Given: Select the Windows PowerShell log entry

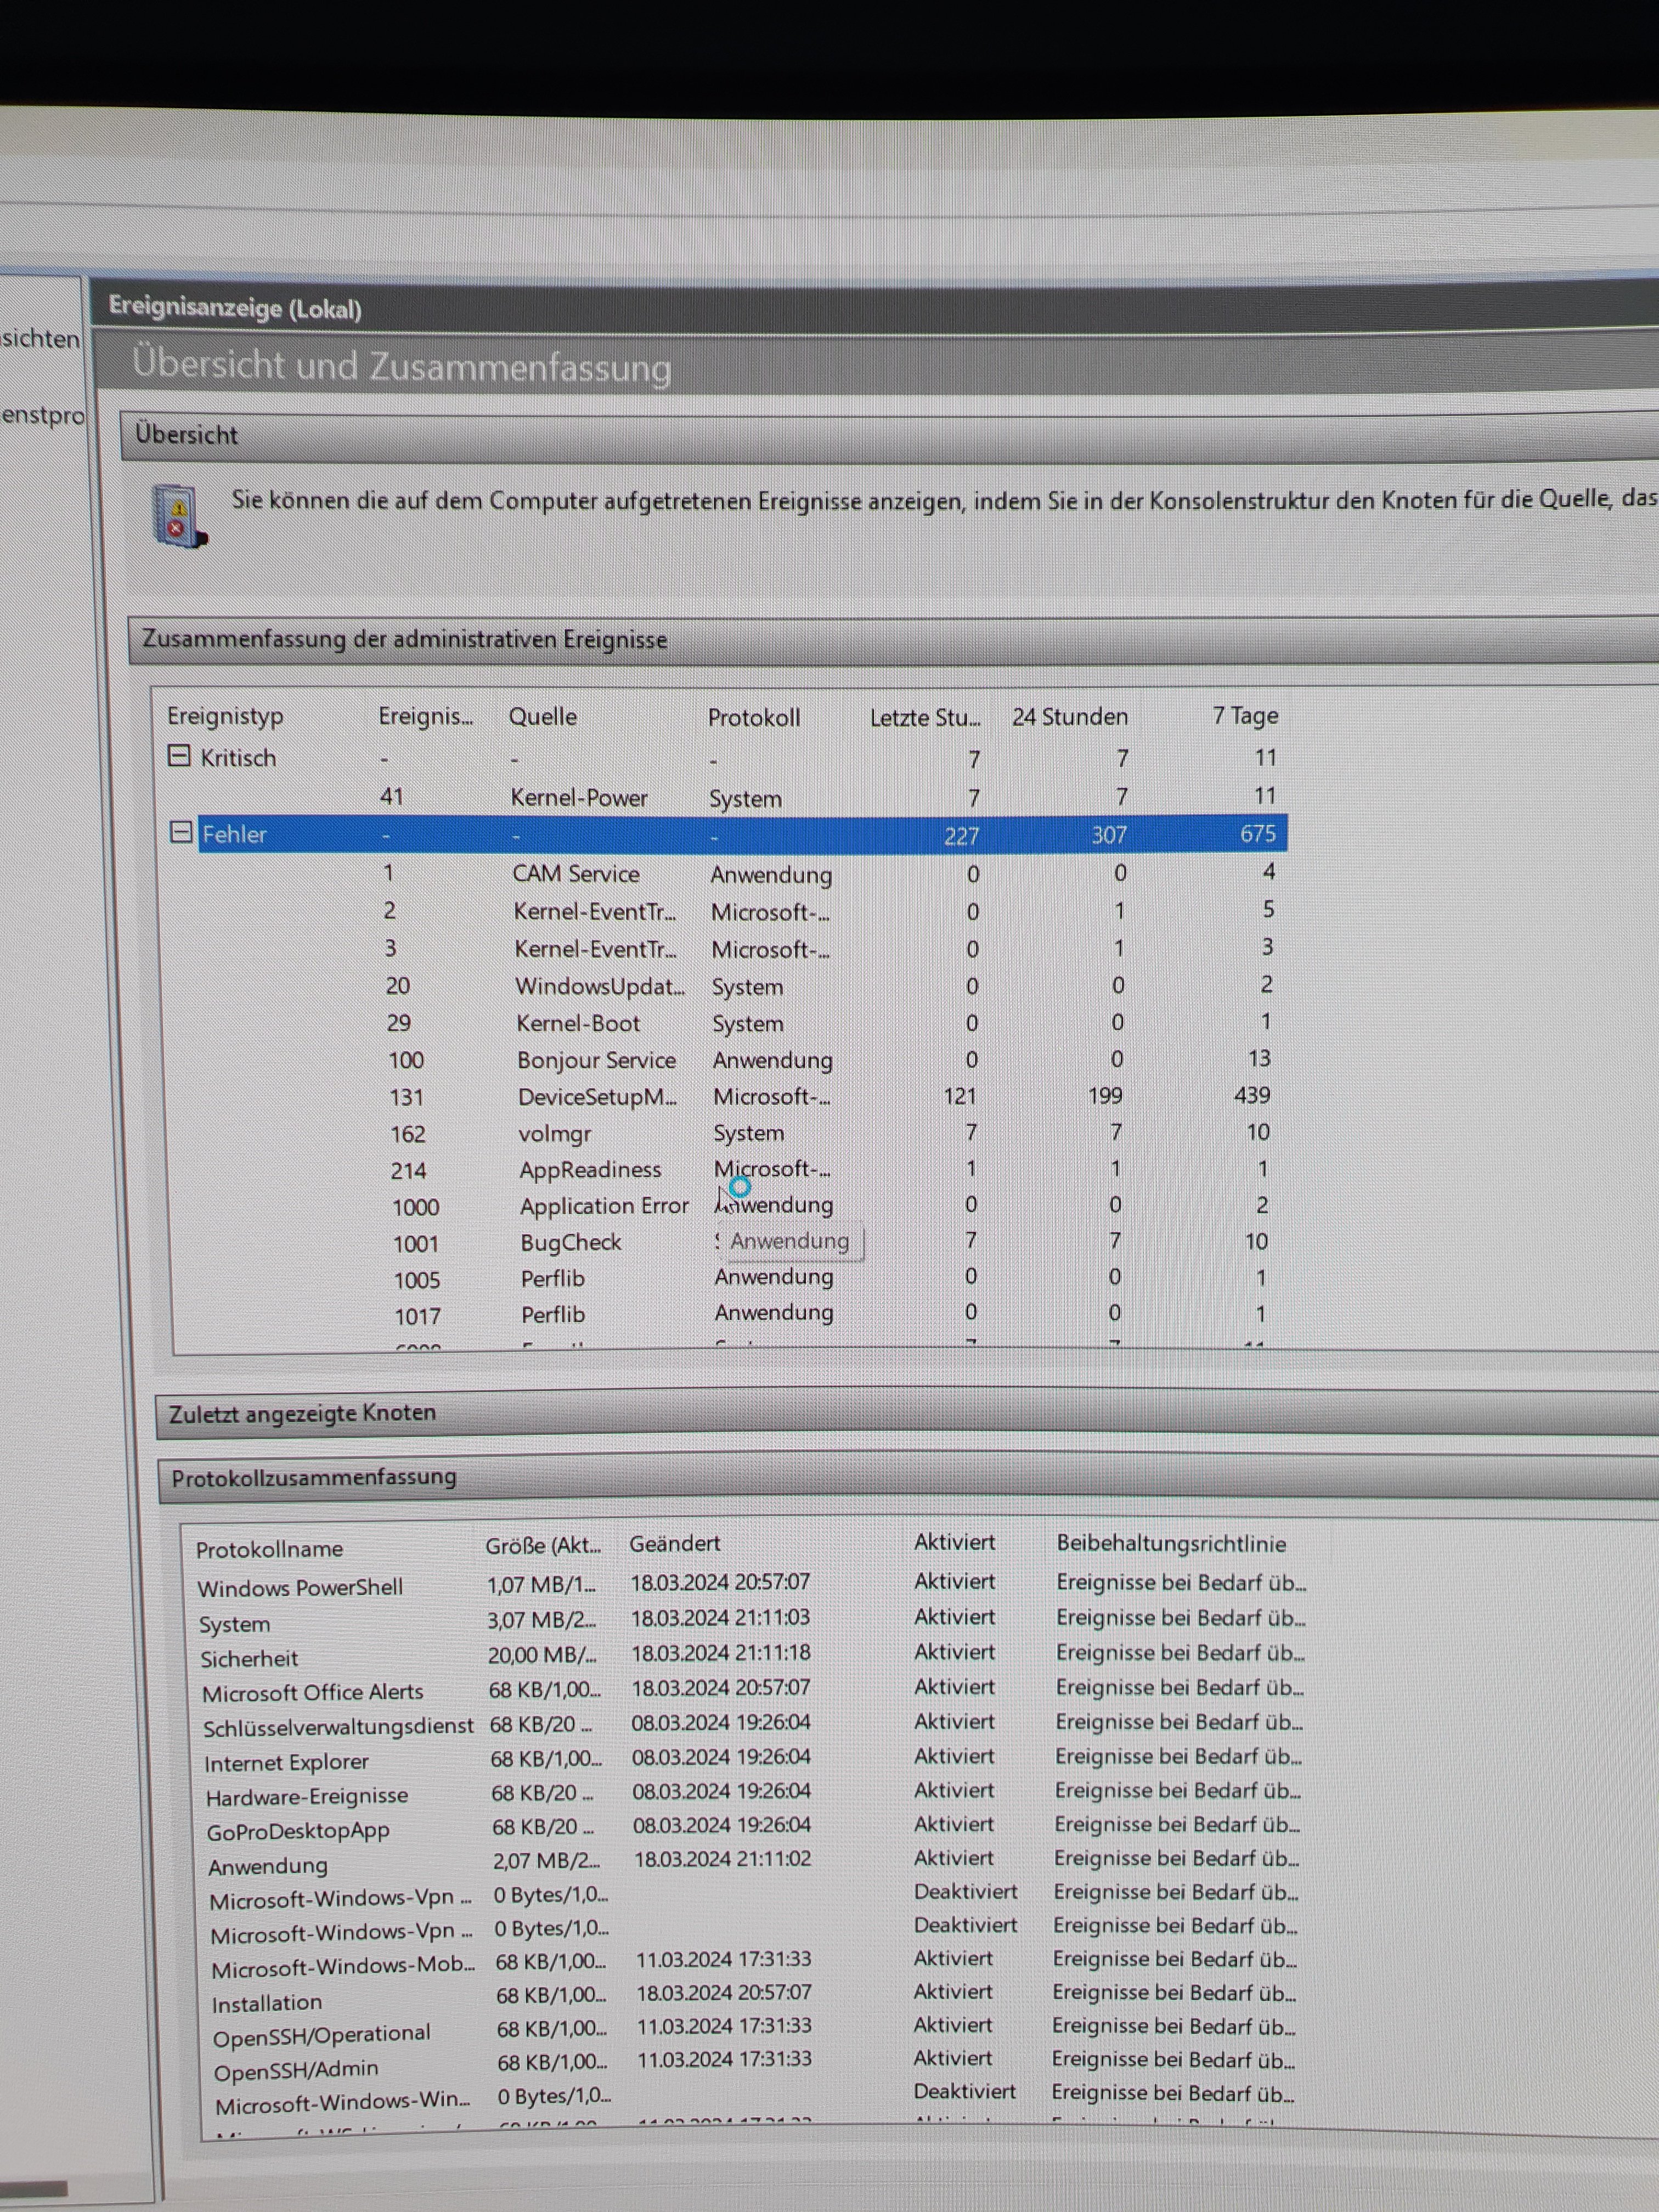Looking at the screenshot, I should tap(300, 1587).
